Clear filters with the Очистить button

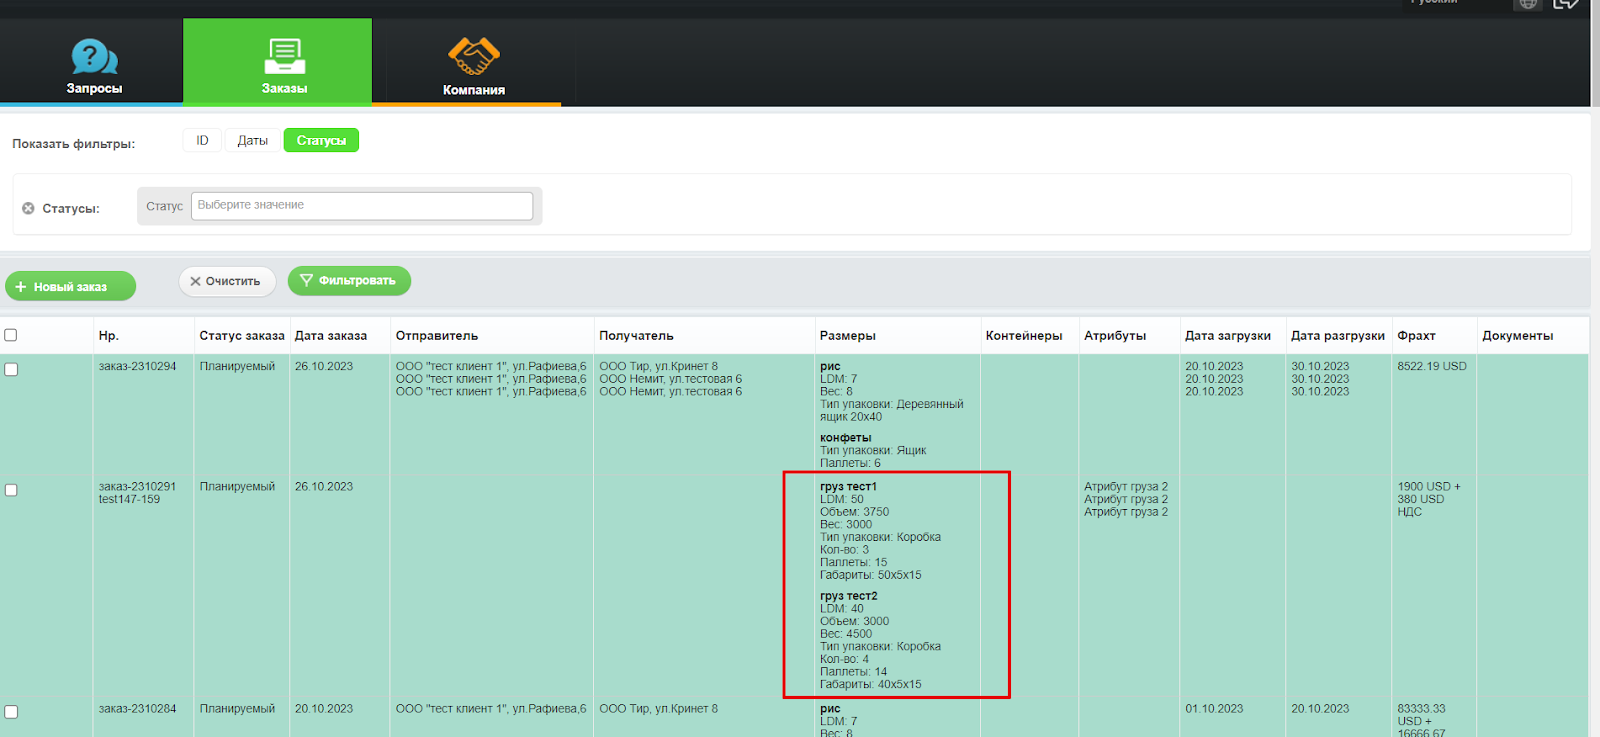click(x=226, y=282)
